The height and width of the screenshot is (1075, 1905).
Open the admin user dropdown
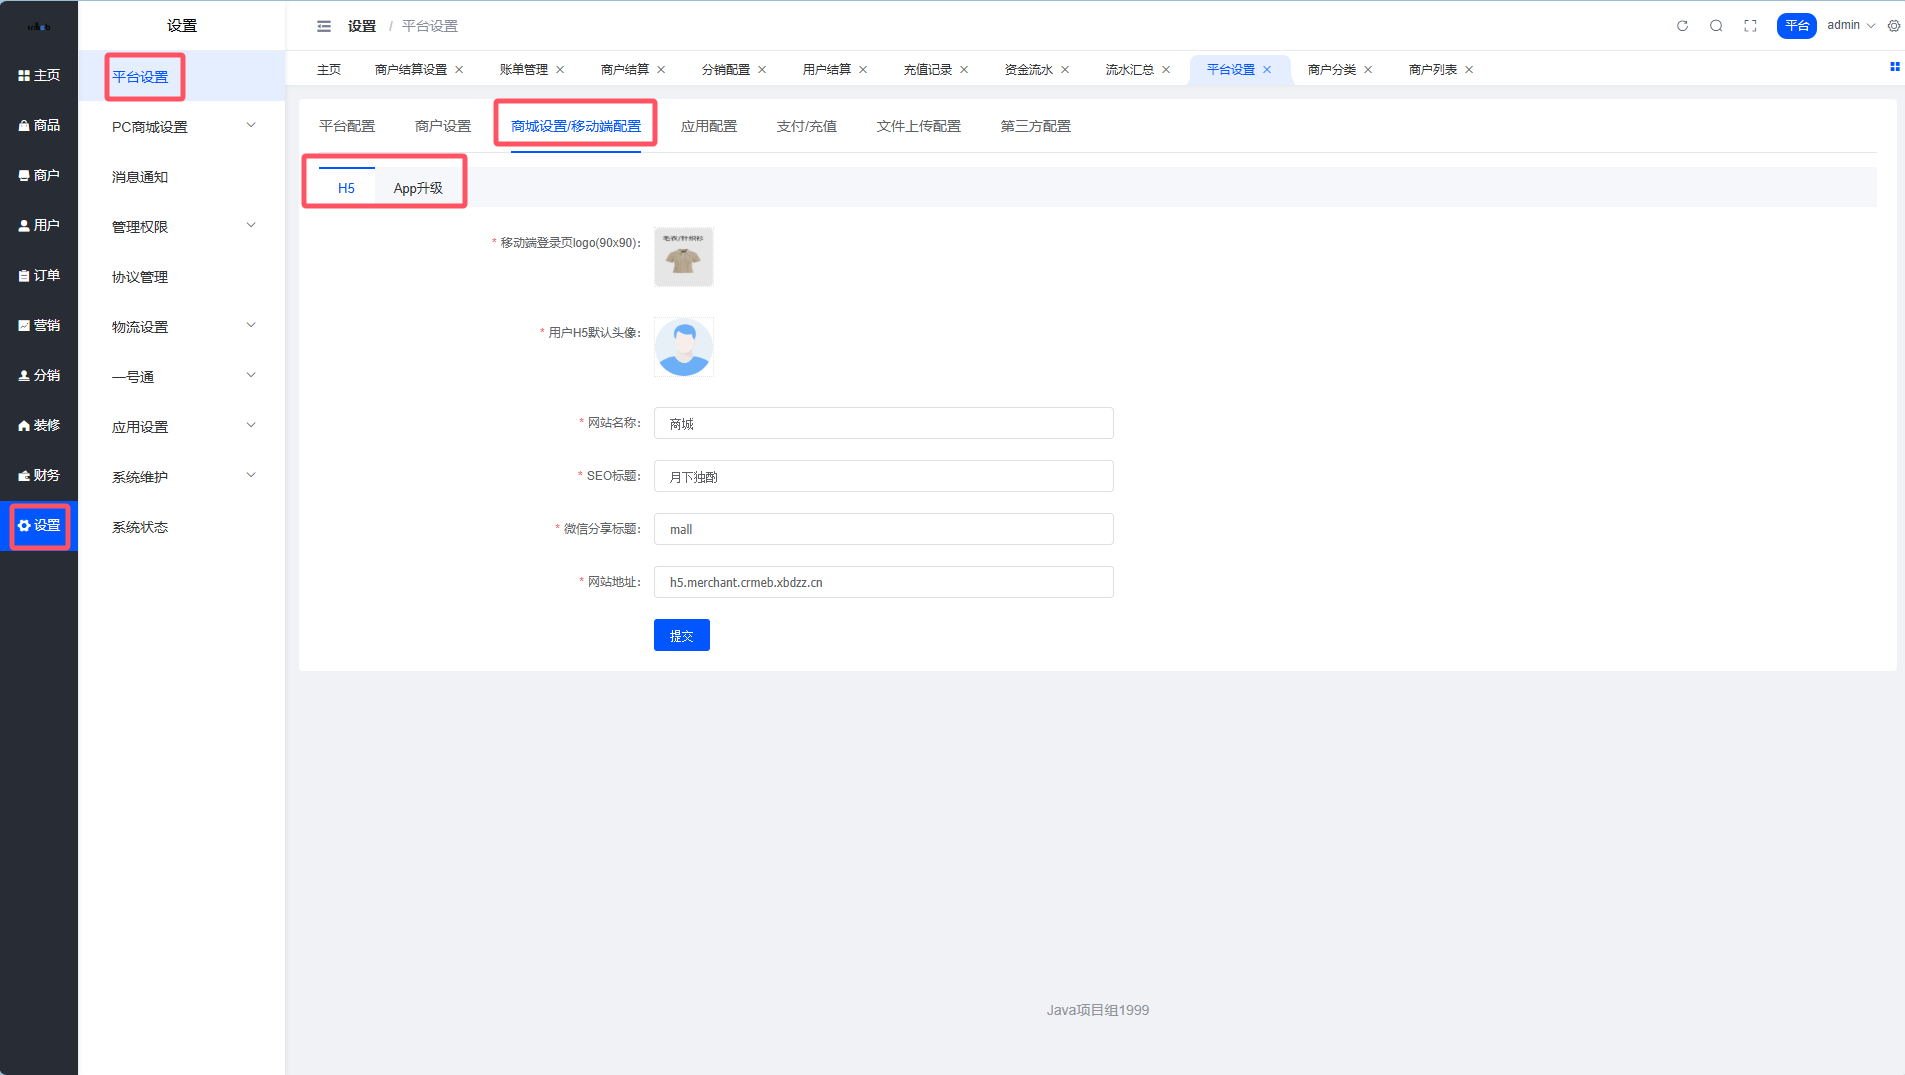[1850, 26]
